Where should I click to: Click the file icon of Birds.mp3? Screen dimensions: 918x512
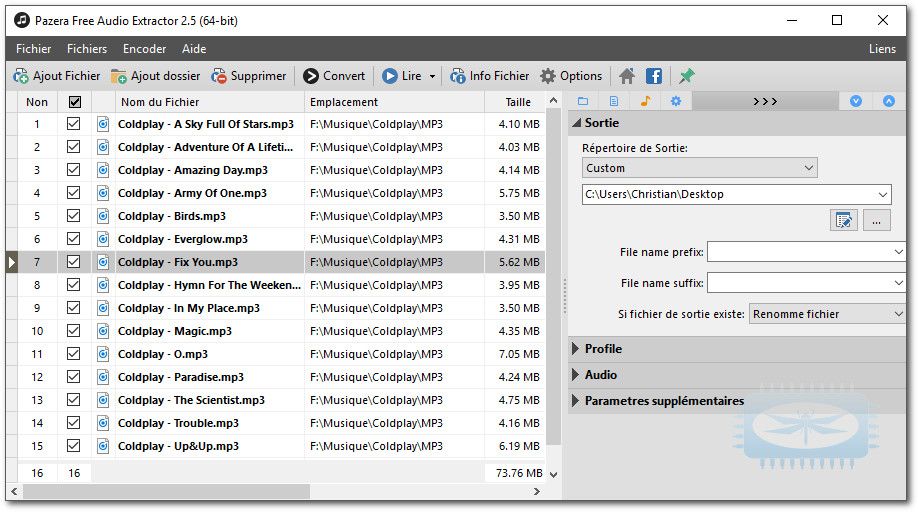point(103,216)
